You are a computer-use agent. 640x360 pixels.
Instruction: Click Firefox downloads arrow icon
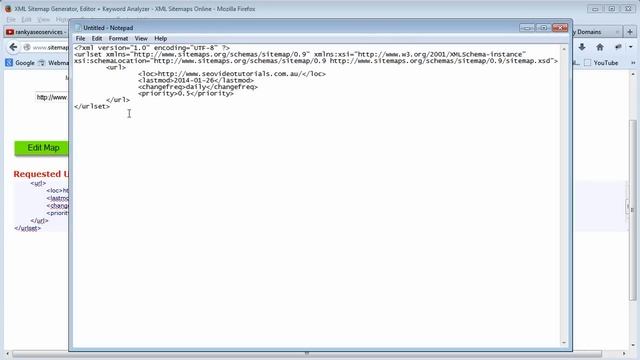click(582, 47)
